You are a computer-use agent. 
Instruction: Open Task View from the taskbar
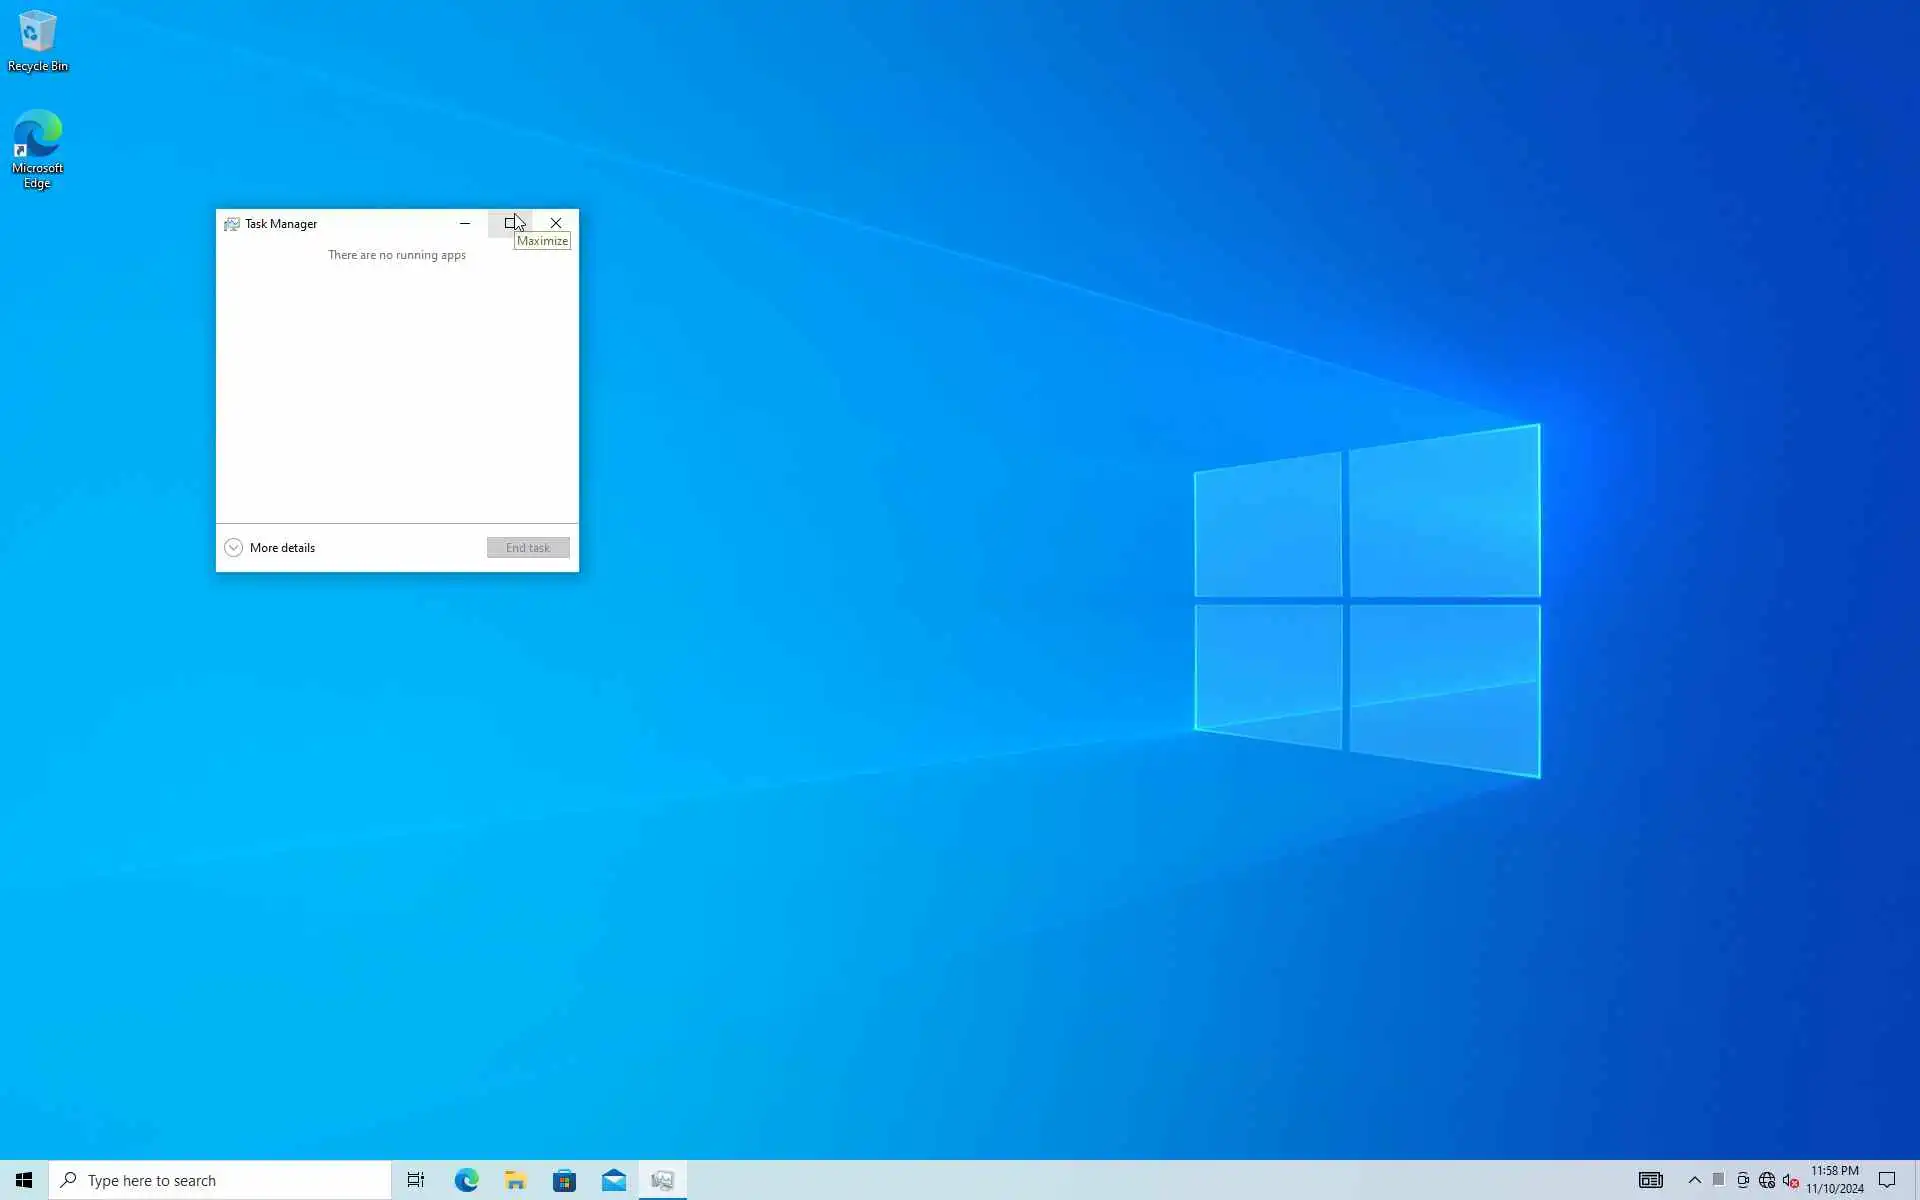[x=415, y=1180]
